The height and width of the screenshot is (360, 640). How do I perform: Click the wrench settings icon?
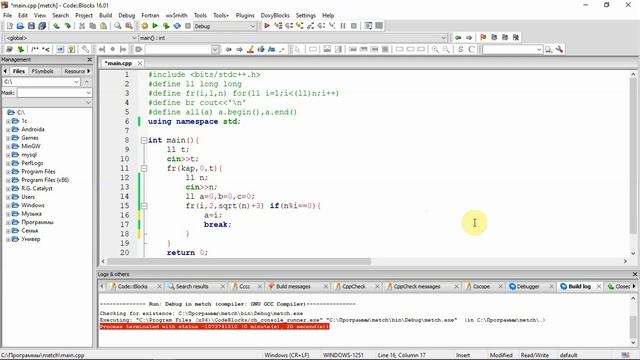559,49
